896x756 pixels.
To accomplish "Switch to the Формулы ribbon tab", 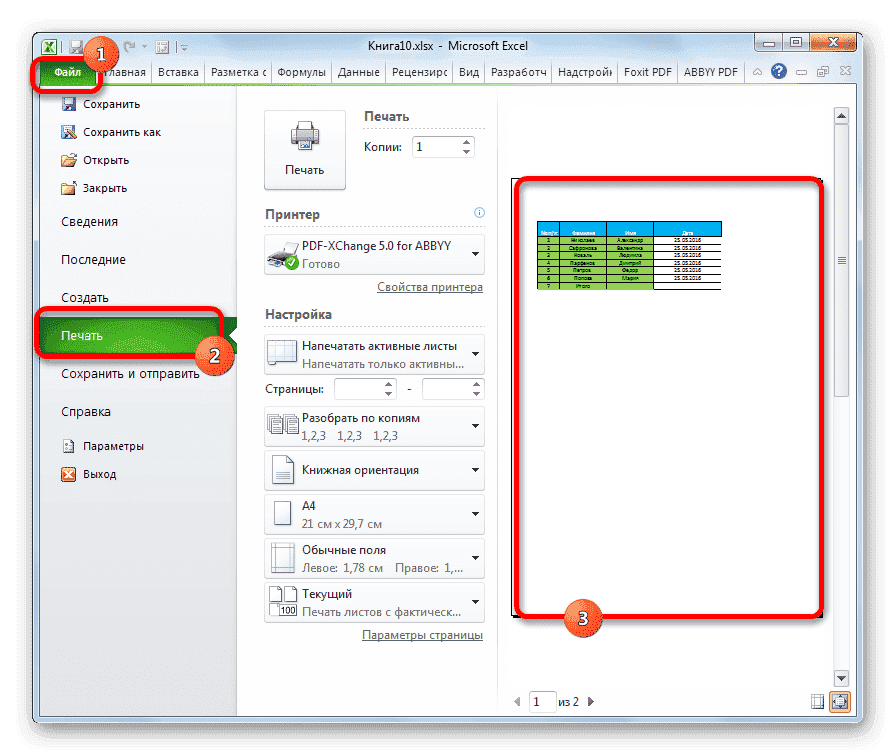I will tap(300, 72).
